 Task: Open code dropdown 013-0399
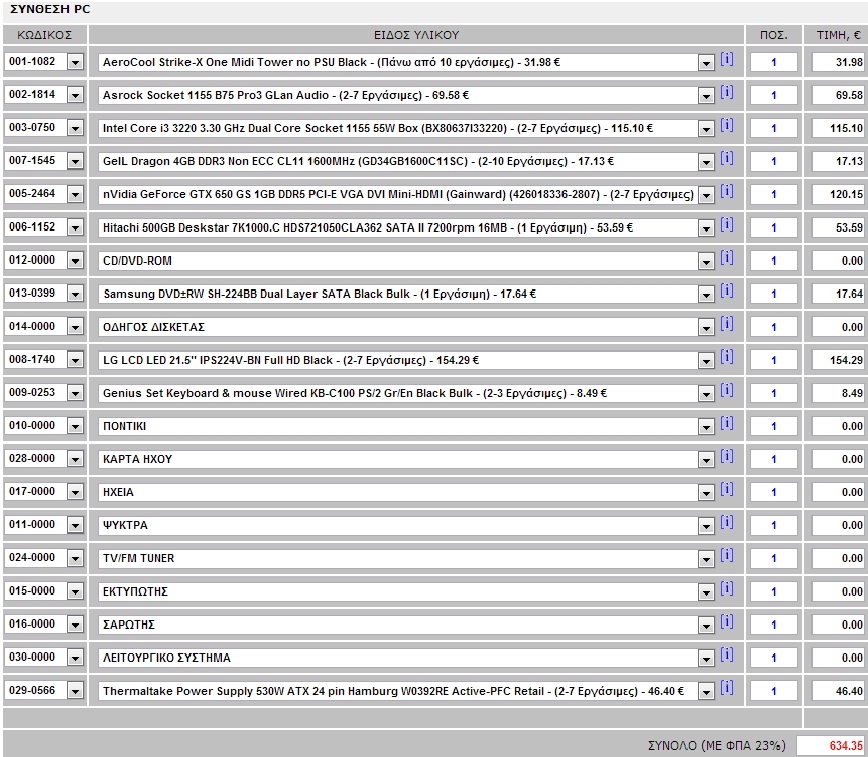(x=75, y=293)
